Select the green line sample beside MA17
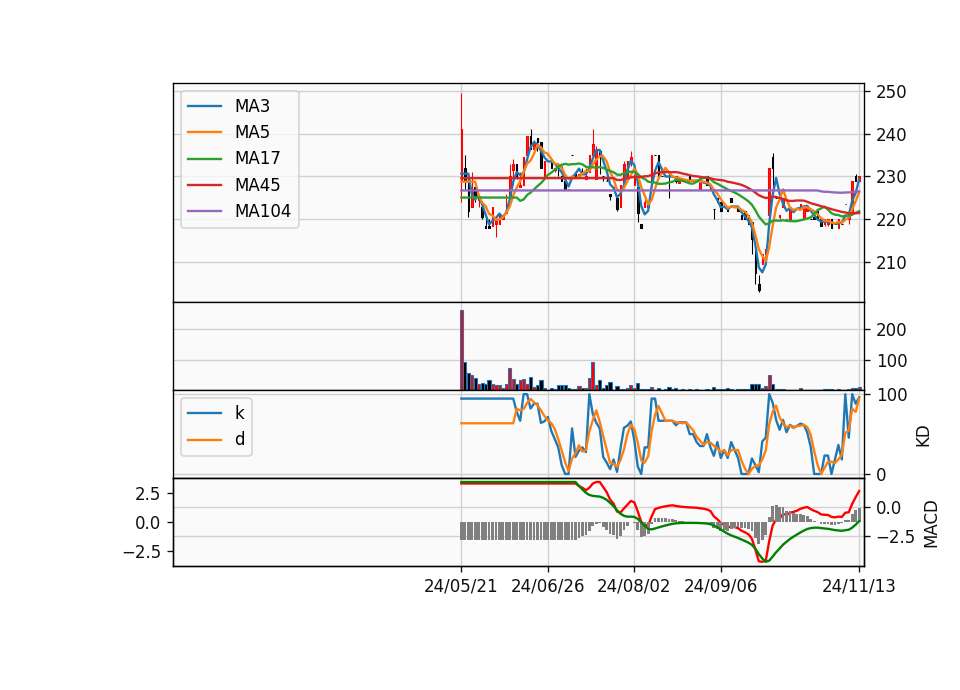This screenshot has height=690, width=960. pos(204,159)
